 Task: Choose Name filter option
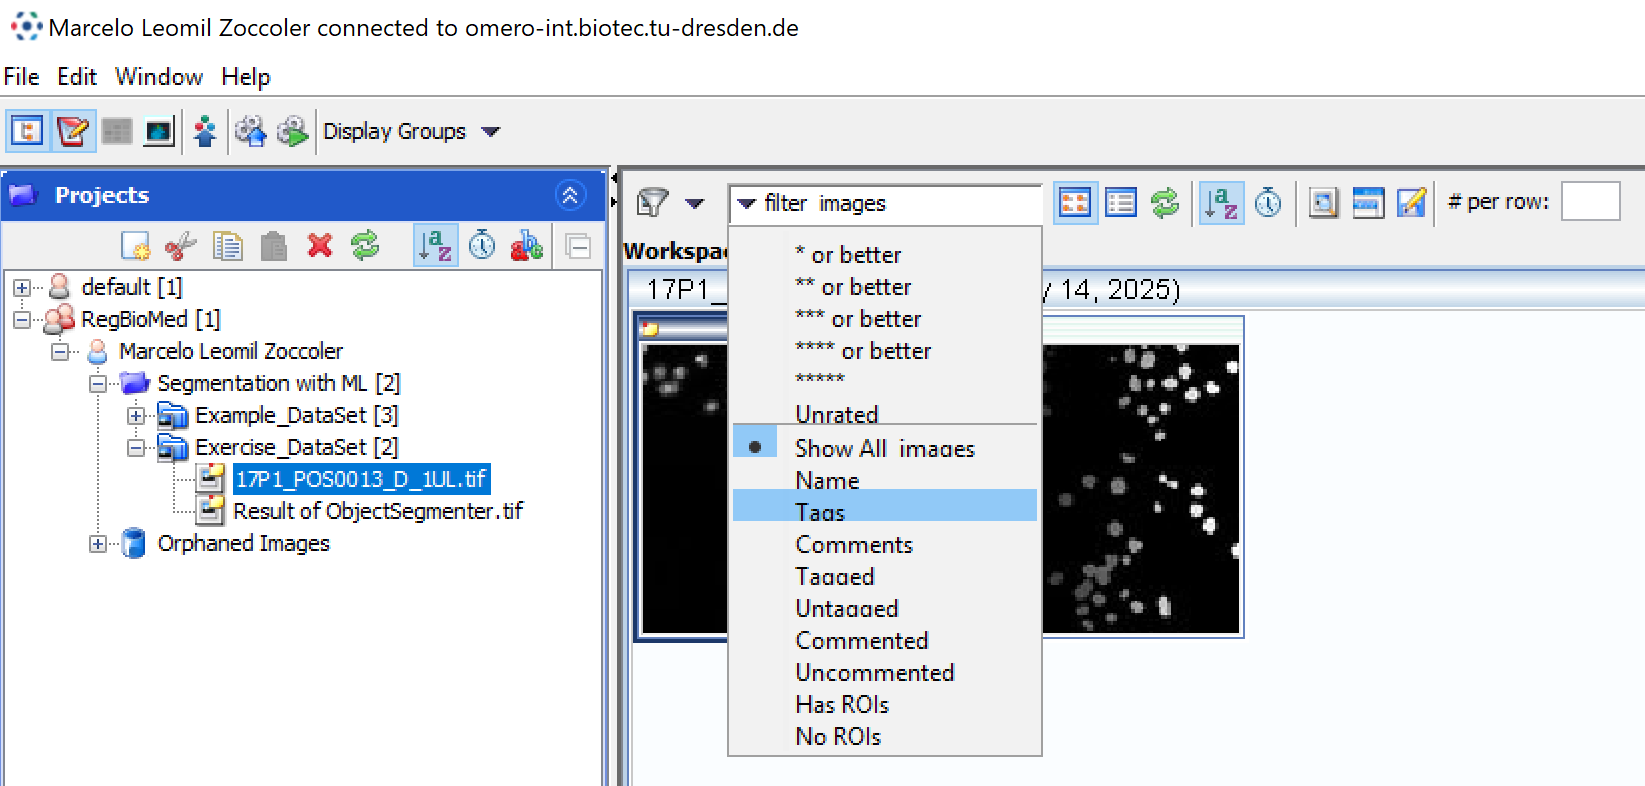[885, 480]
